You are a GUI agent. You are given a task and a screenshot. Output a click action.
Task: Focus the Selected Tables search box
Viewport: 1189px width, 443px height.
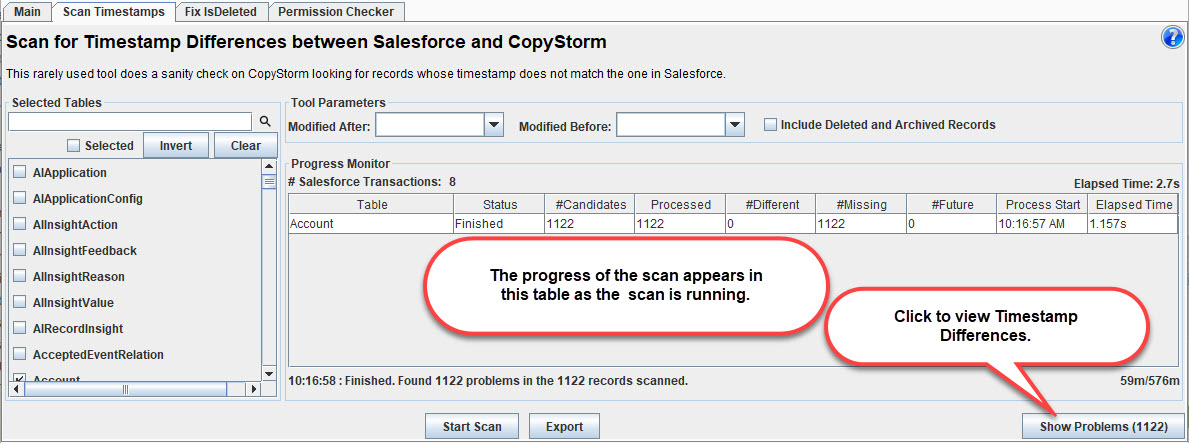tap(130, 121)
